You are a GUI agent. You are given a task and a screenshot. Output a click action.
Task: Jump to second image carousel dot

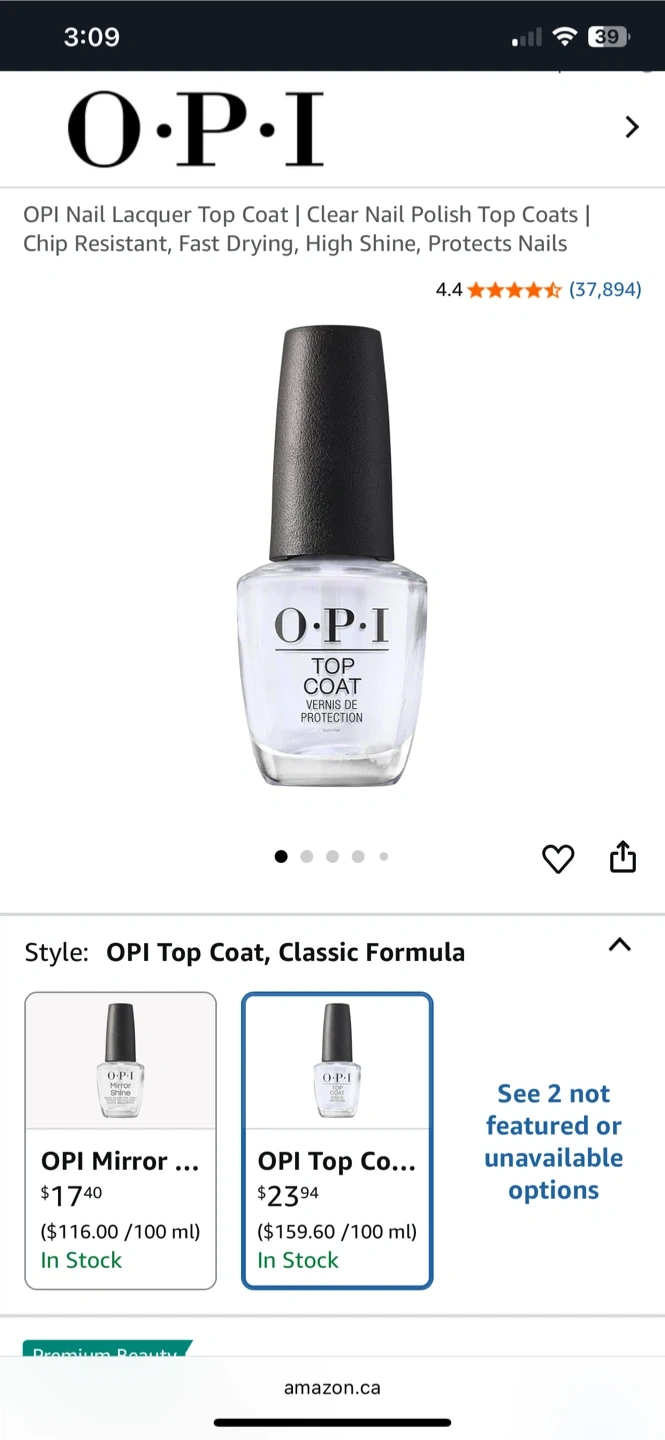pos(307,856)
